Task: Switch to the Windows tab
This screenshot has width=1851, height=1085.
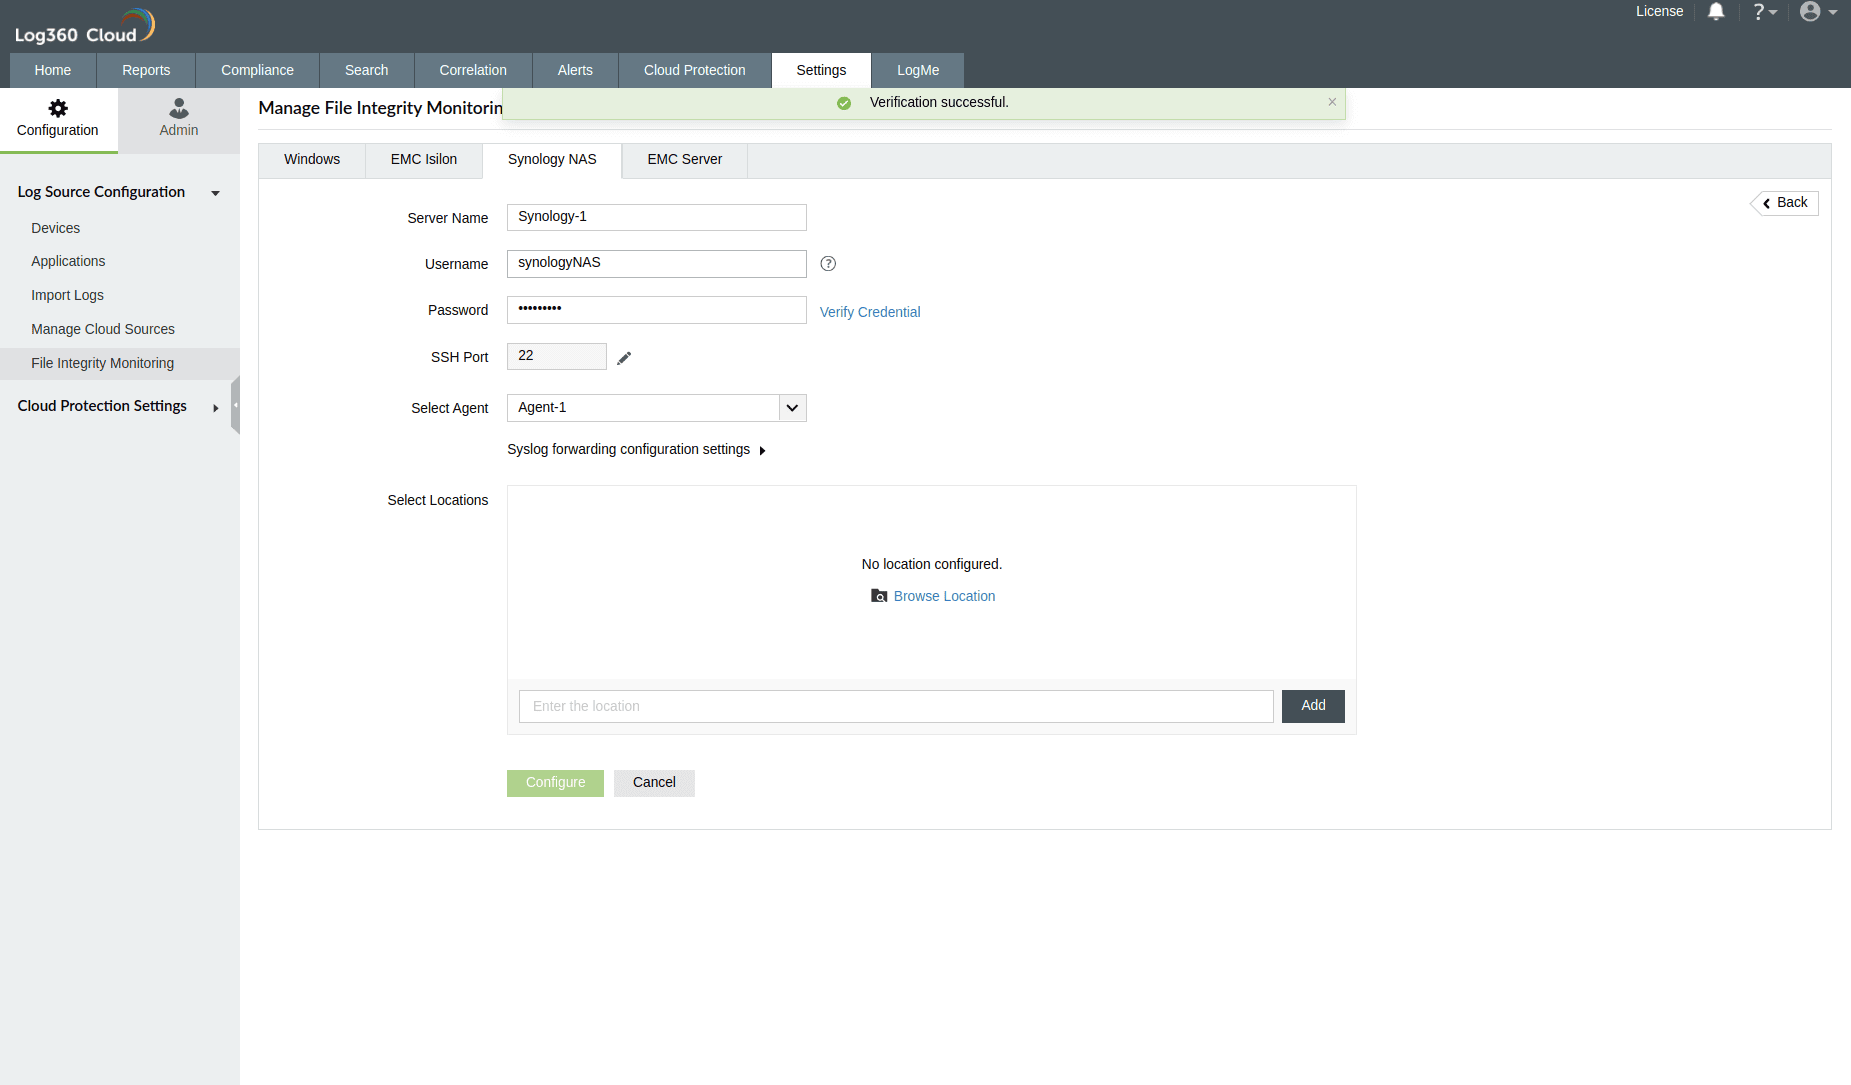Action: pos(312,160)
